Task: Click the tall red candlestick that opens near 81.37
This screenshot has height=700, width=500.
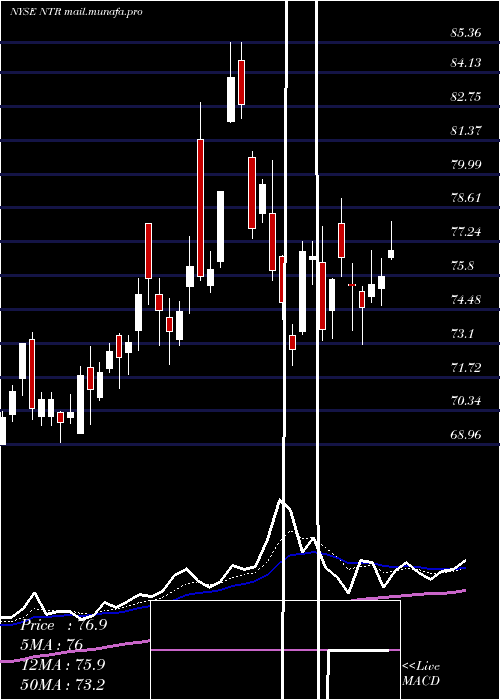Action: pos(200,208)
